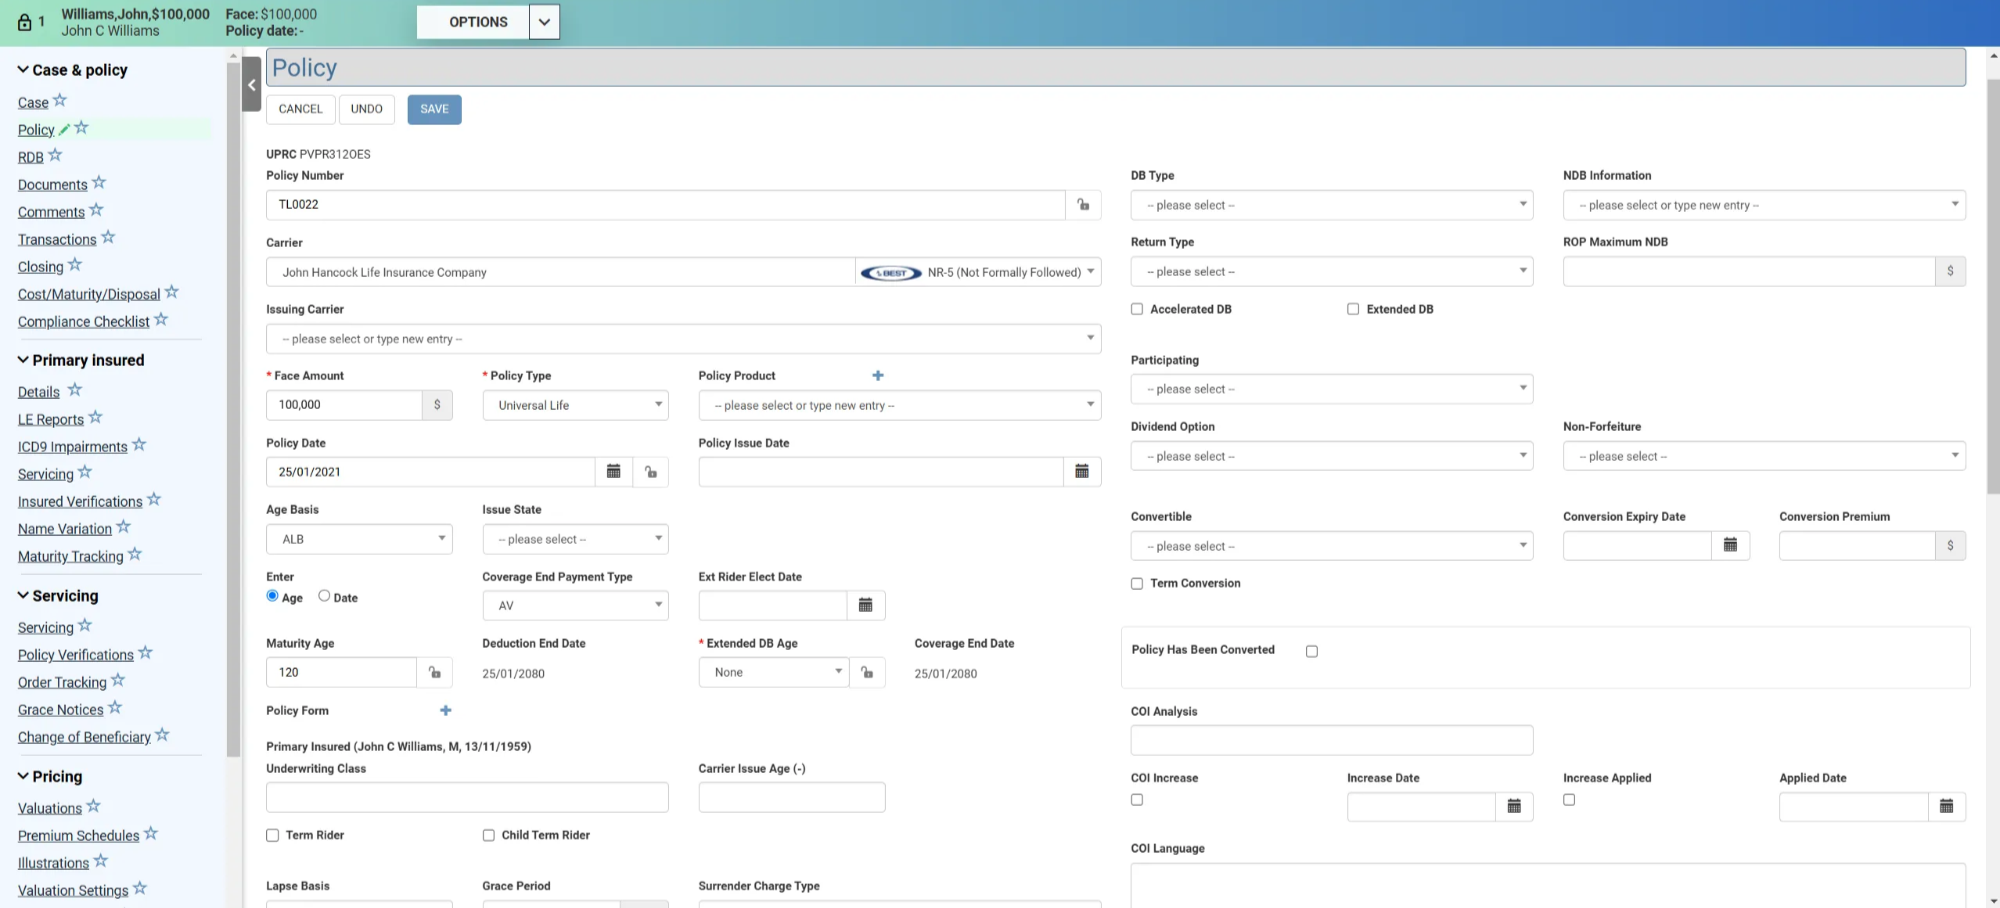Open the Transactions page in sidebar
2000x908 pixels.
click(57, 240)
